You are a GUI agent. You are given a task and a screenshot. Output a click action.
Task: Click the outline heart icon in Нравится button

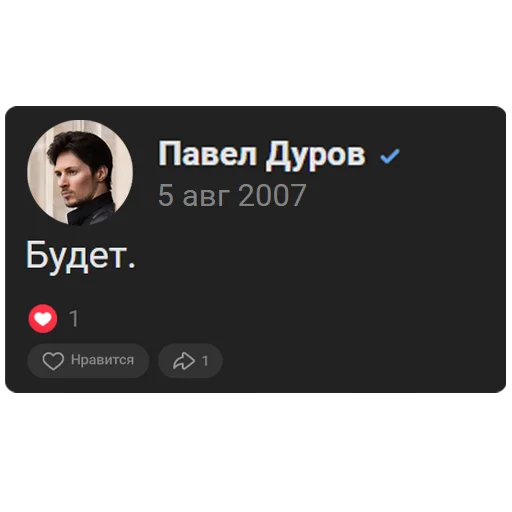pyautogui.click(x=53, y=361)
